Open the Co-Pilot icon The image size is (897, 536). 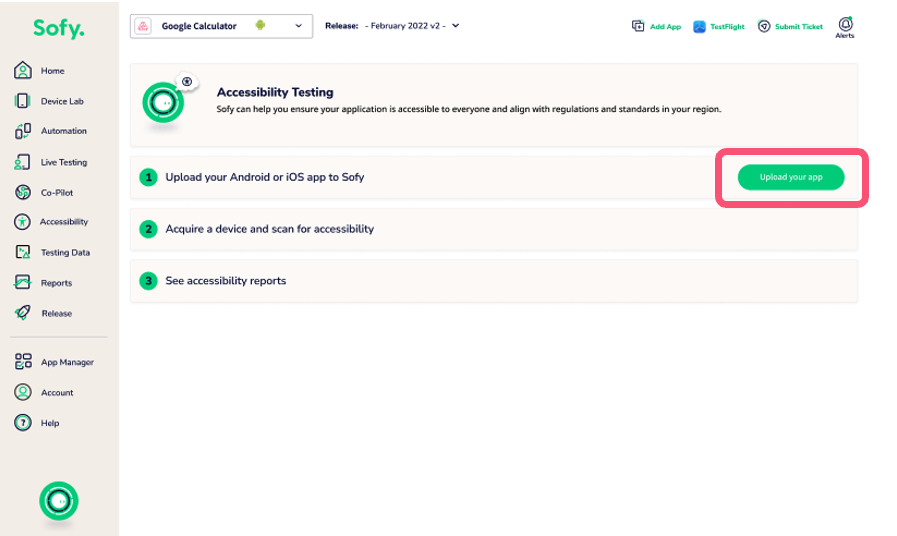coord(23,192)
